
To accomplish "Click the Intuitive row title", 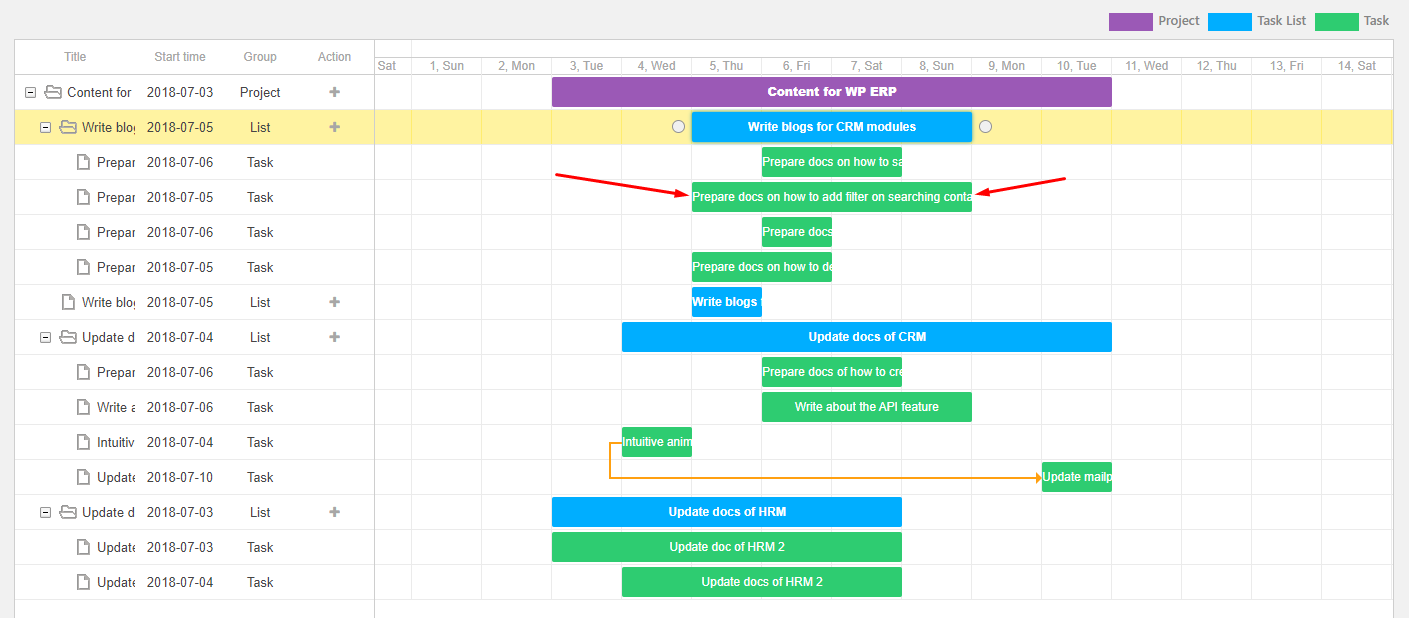I will click(x=116, y=442).
